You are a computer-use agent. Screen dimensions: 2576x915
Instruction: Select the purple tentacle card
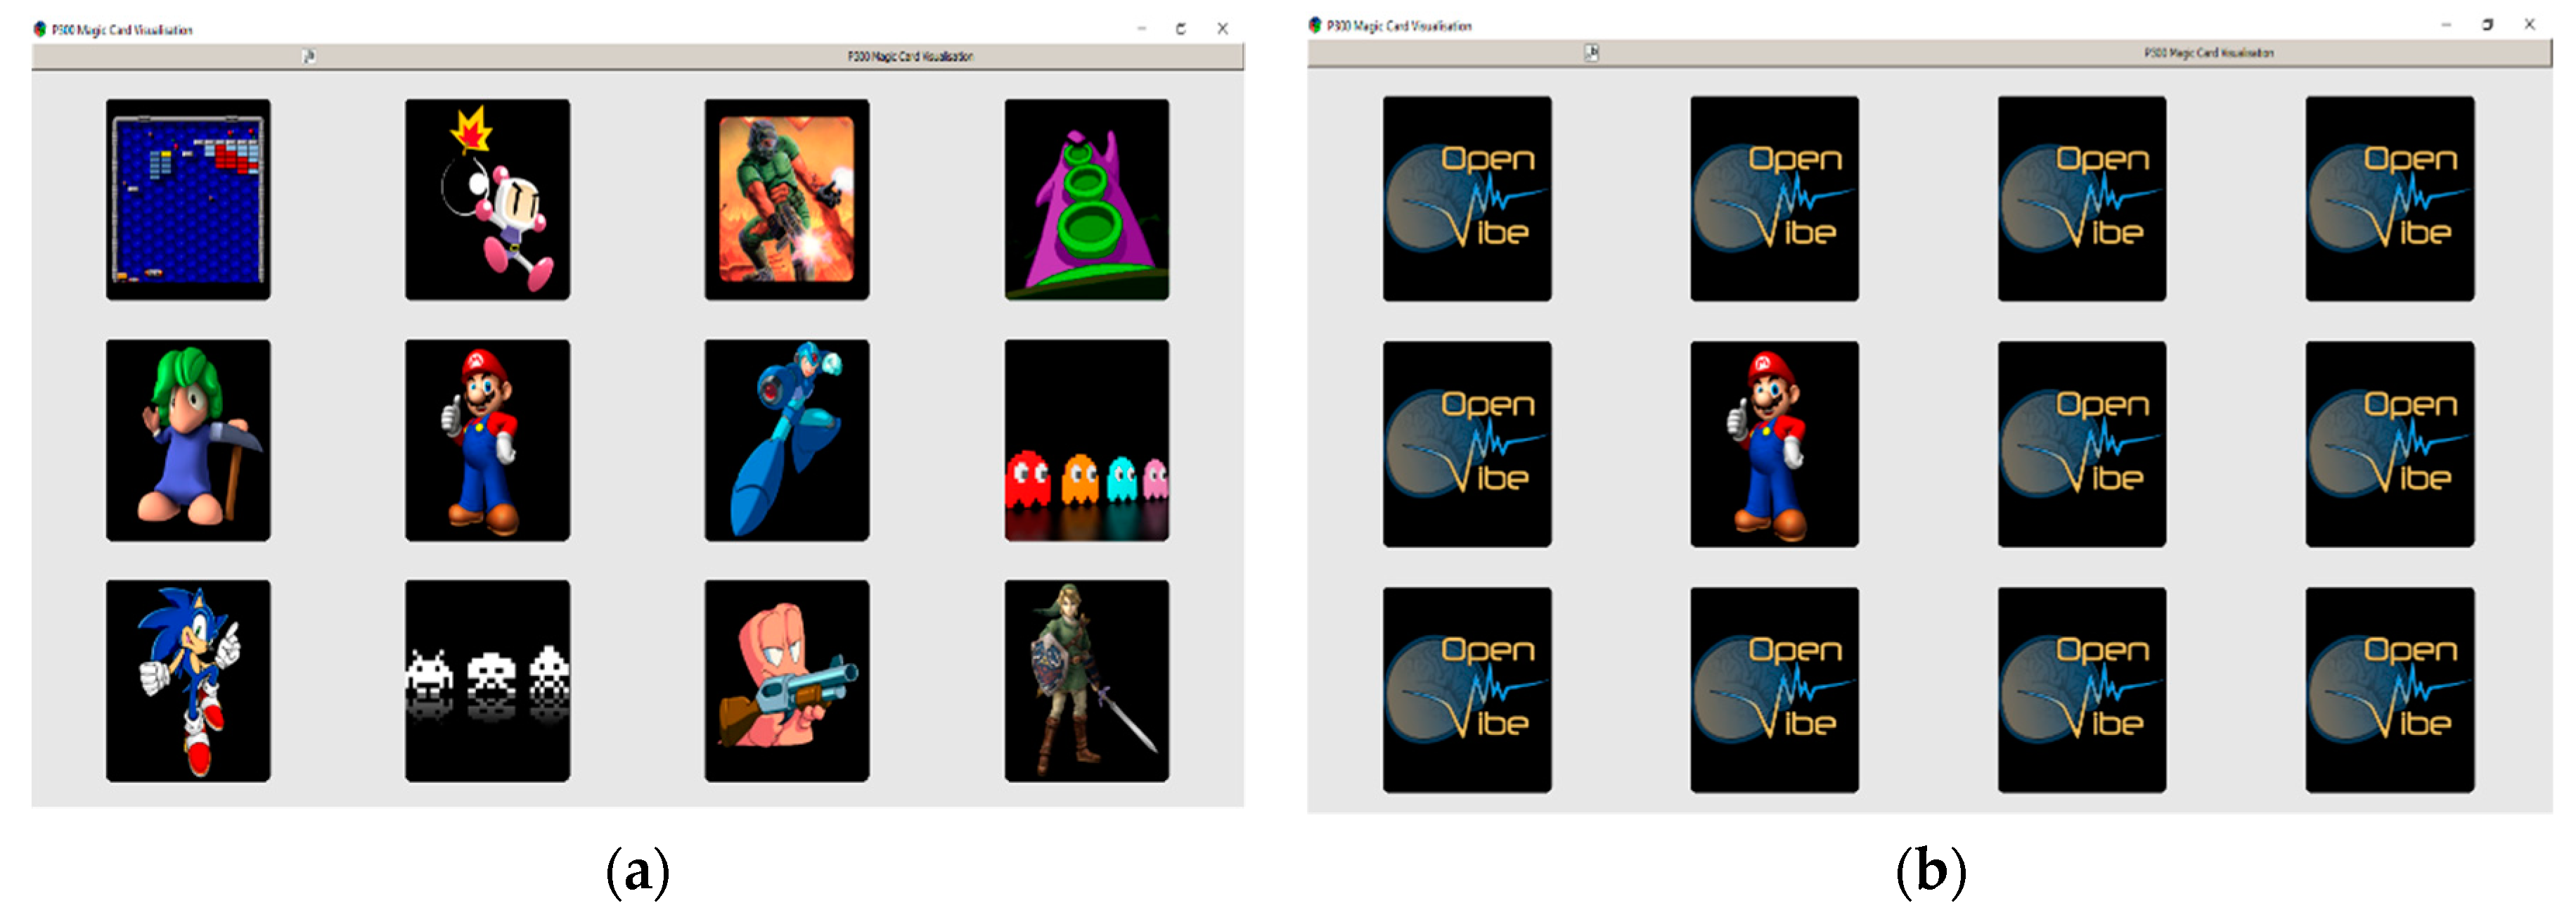(x=1086, y=199)
